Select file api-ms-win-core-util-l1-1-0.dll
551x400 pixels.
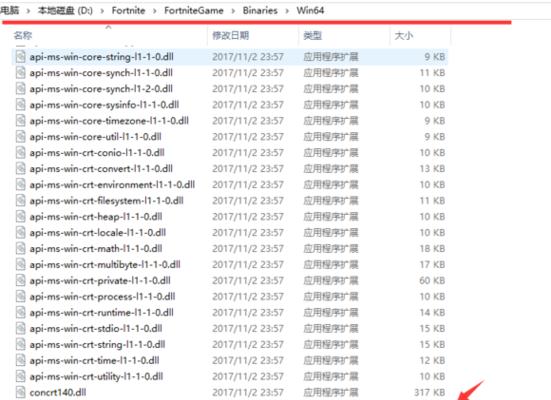point(95,137)
